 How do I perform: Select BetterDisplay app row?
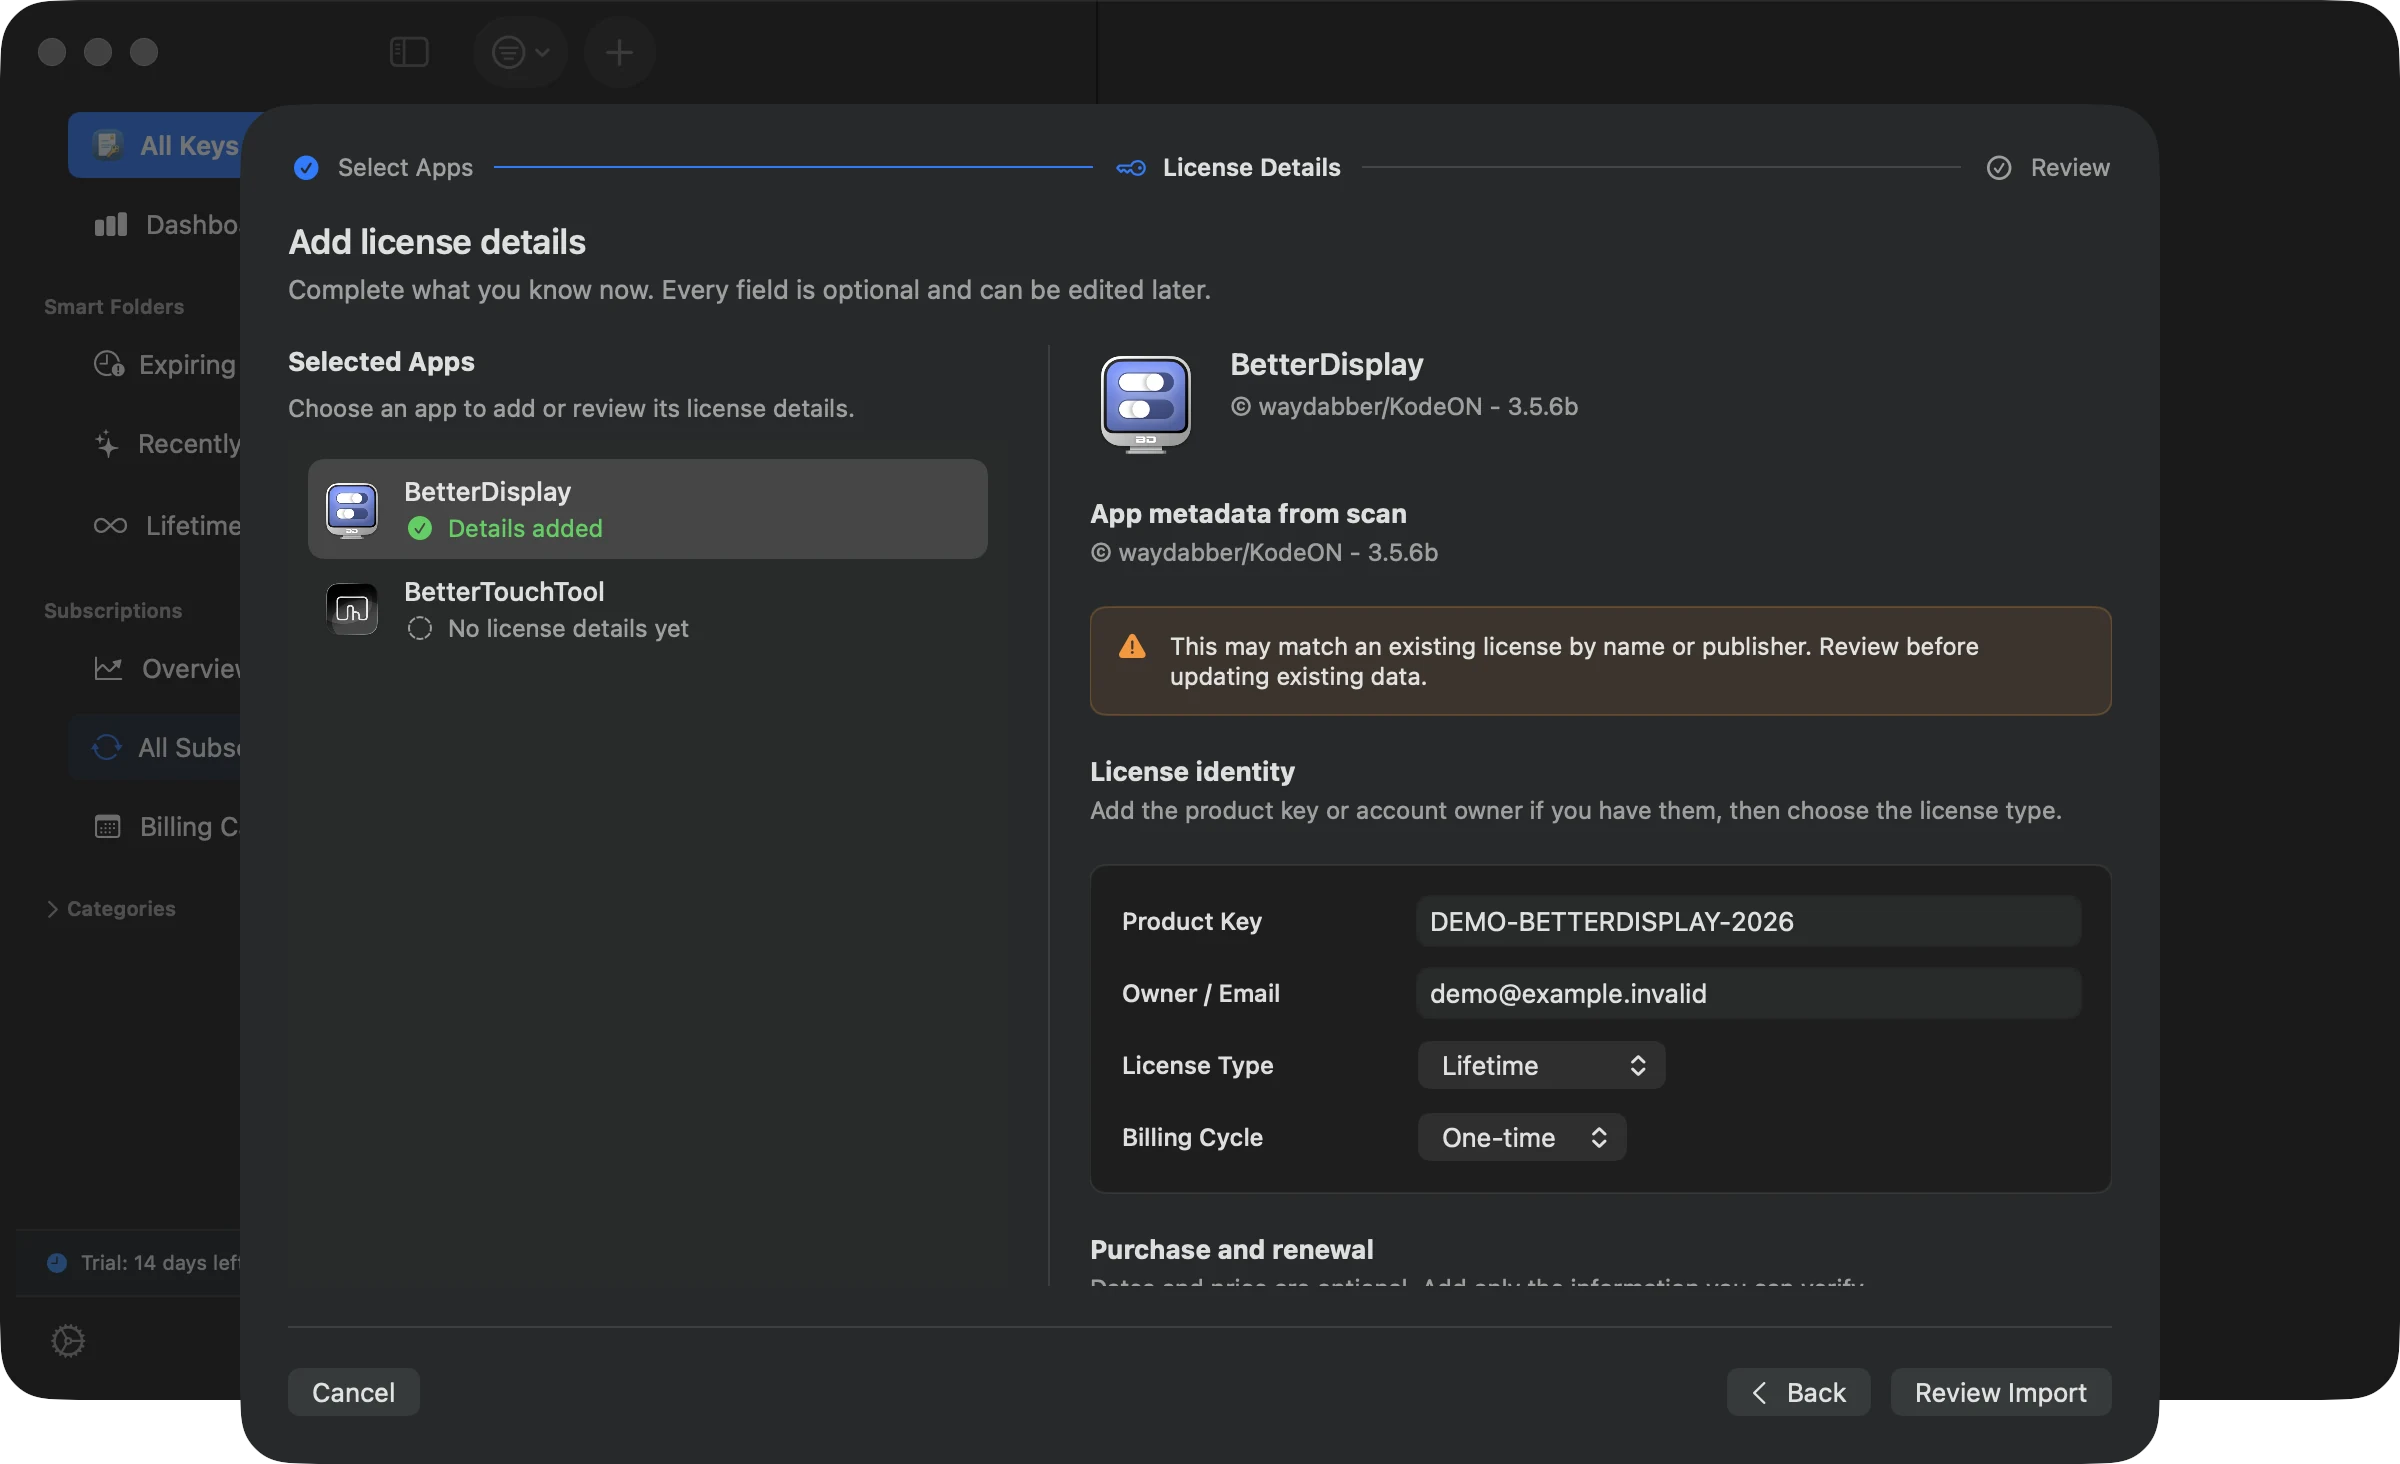click(648, 509)
